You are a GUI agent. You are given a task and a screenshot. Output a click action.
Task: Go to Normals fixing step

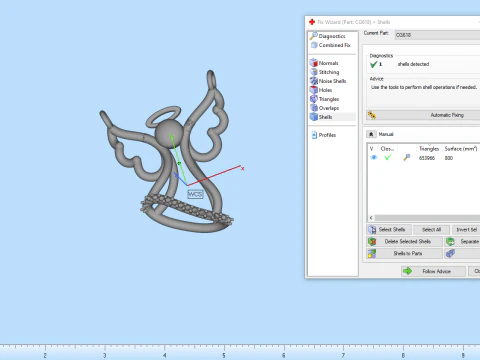tap(324, 63)
